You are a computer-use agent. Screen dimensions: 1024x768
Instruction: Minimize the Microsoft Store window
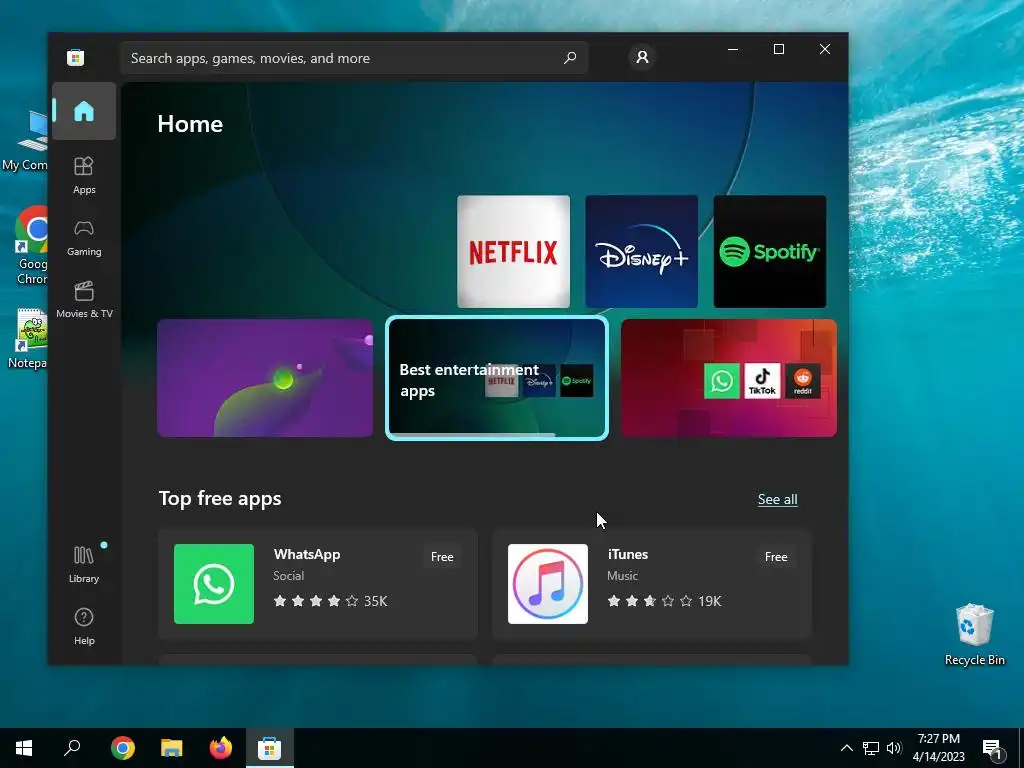733,50
